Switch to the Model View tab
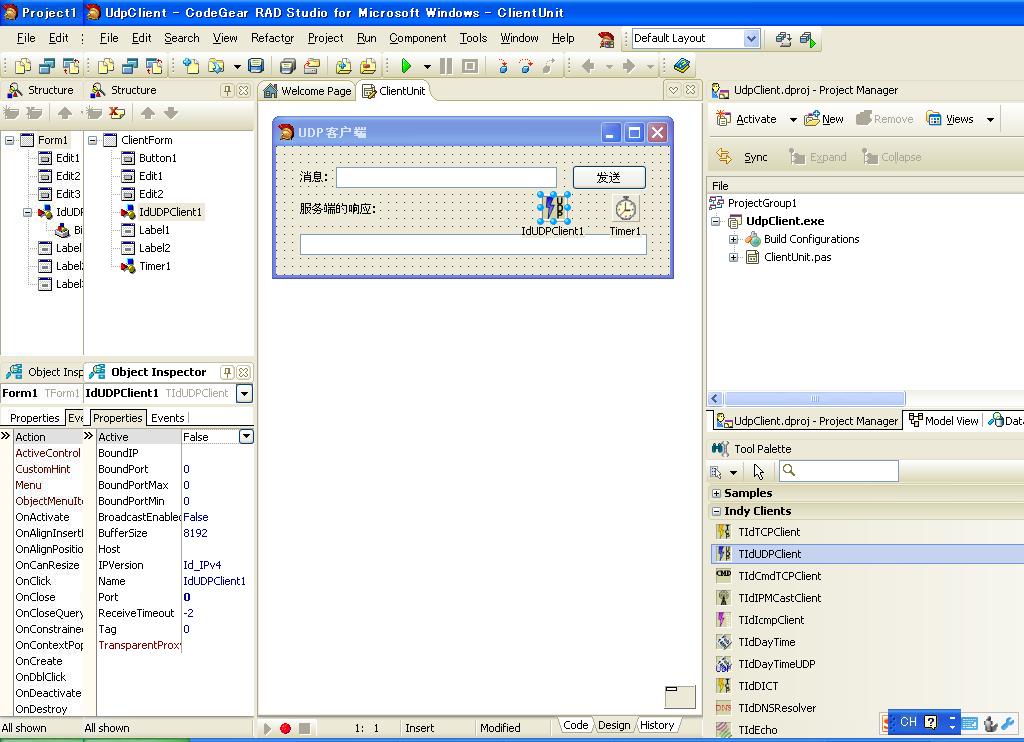This screenshot has width=1024, height=742. [x=944, y=421]
